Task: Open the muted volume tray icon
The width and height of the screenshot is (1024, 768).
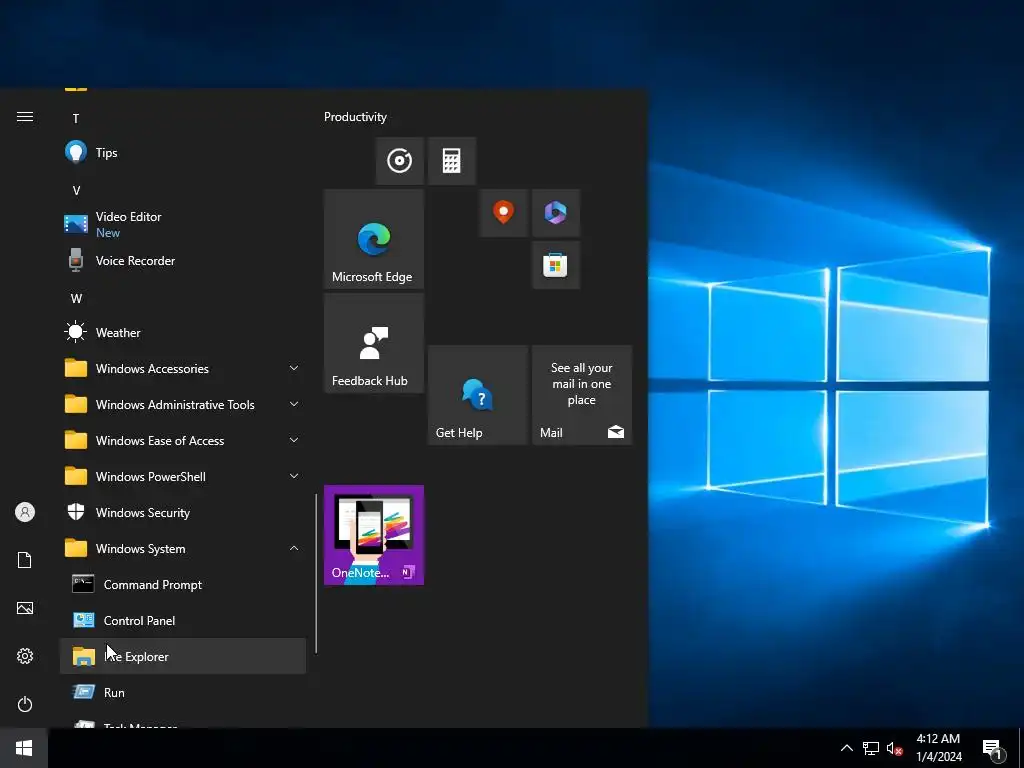Action: pyautogui.click(x=894, y=748)
